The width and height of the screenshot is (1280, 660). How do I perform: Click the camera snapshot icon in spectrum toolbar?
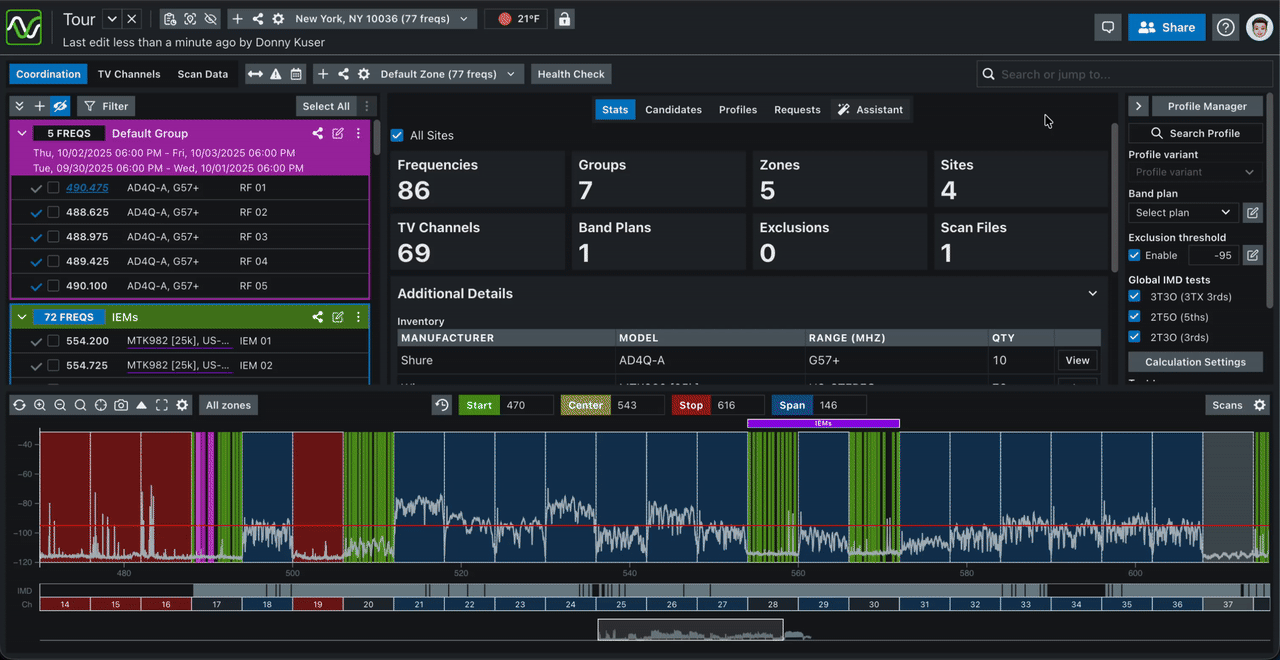tap(121, 405)
